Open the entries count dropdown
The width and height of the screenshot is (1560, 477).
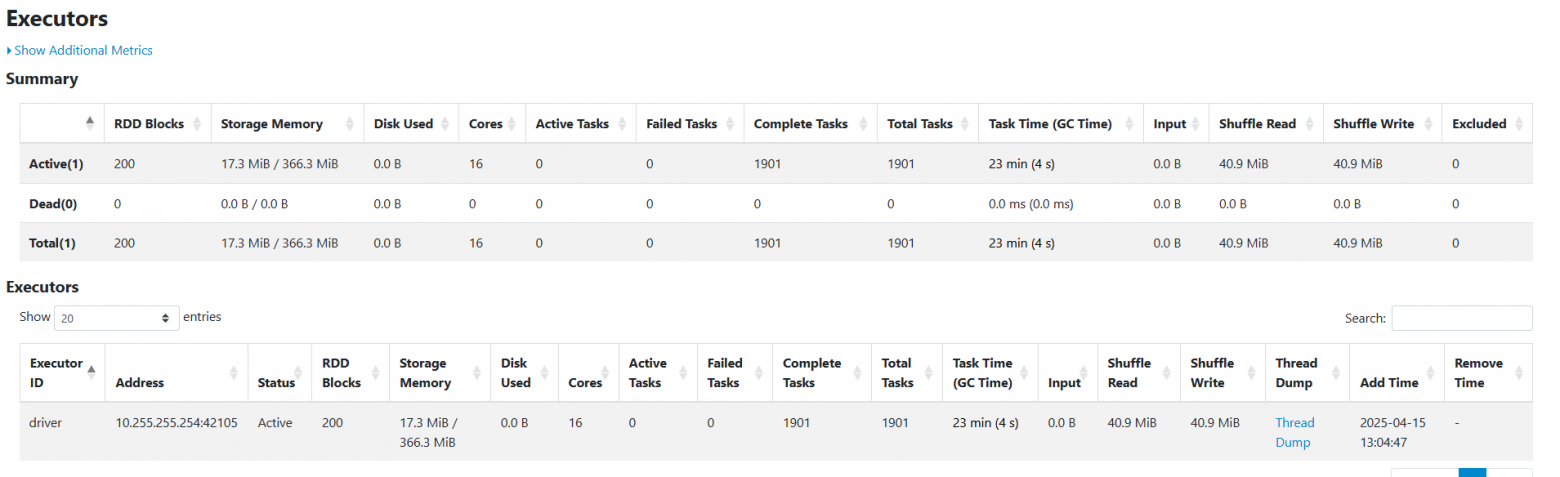point(116,318)
